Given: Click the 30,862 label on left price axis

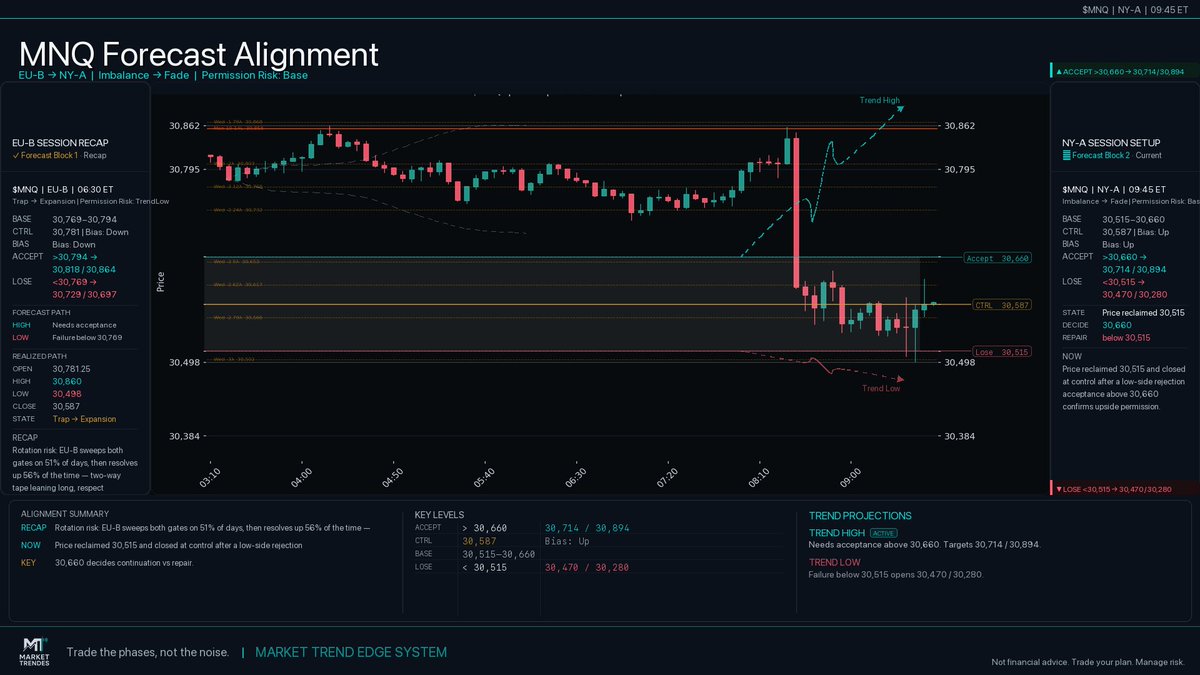Looking at the screenshot, I should coord(184,126).
